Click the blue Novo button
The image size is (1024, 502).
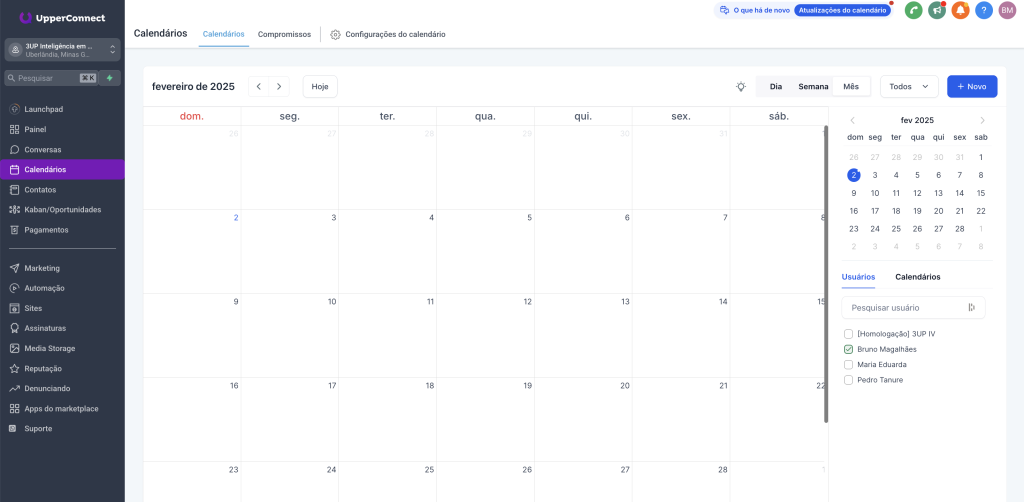click(972, 87)
